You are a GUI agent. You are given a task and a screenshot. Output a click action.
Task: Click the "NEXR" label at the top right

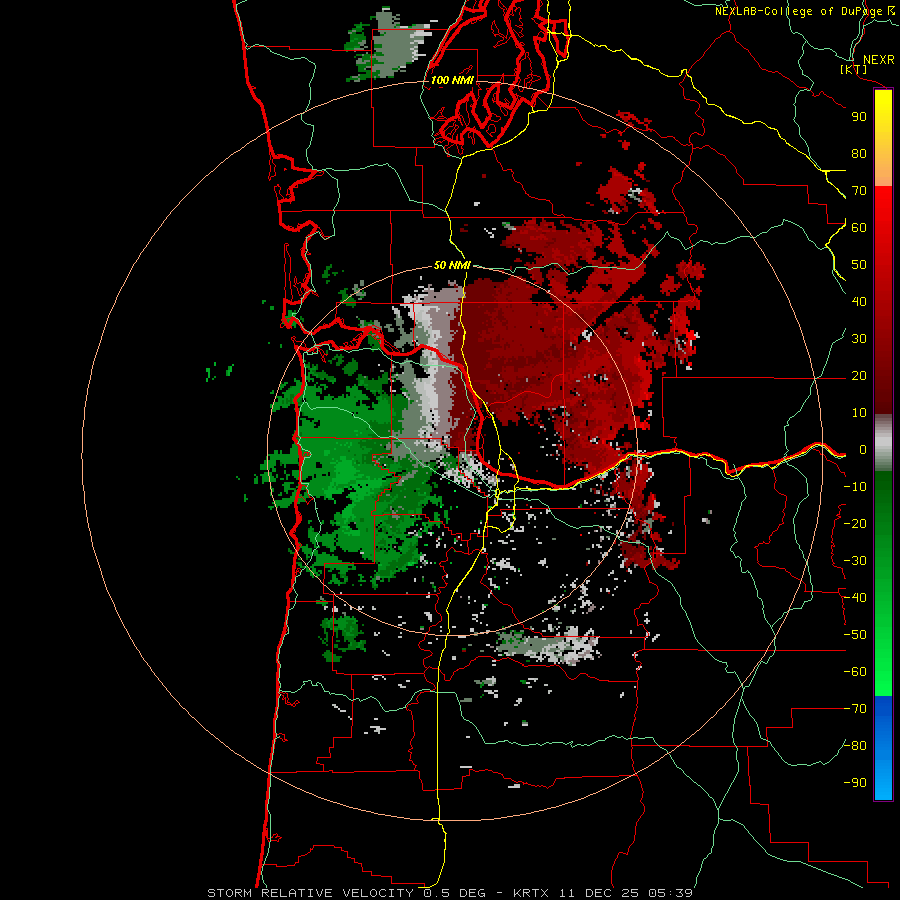tap(878, 60)
